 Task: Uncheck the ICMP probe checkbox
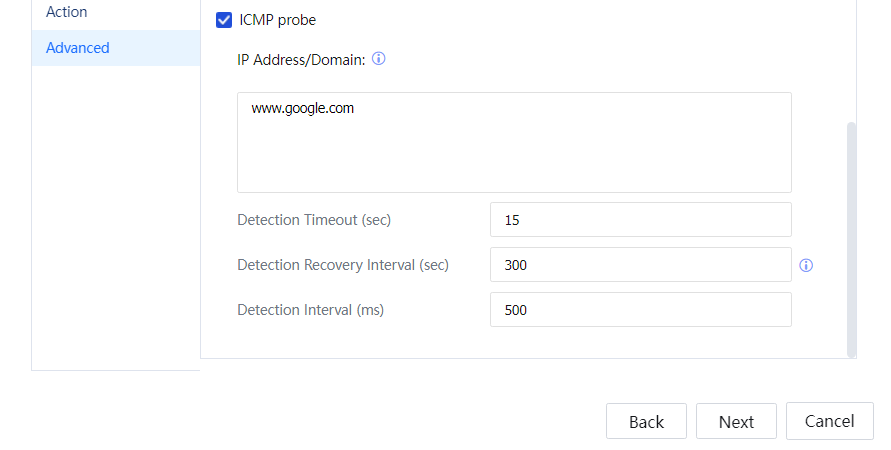click(224, 19)
